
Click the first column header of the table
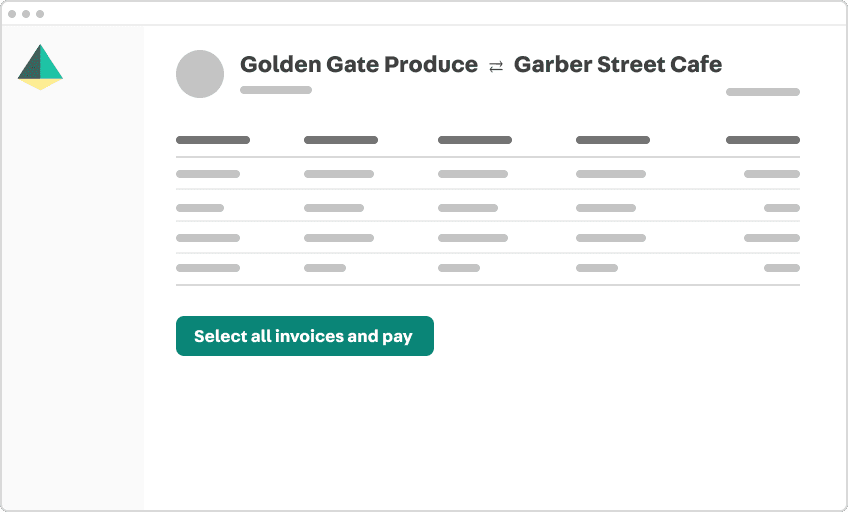pyautogui.click(x=213, y=140)
